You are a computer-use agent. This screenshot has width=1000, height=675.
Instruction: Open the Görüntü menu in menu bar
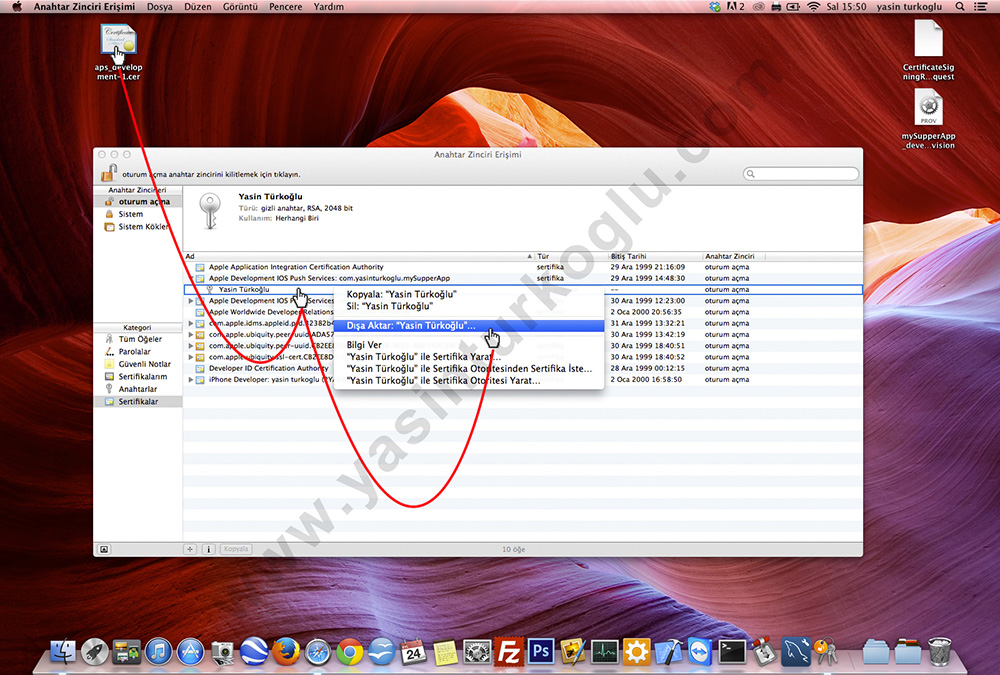tap(240, 6)
